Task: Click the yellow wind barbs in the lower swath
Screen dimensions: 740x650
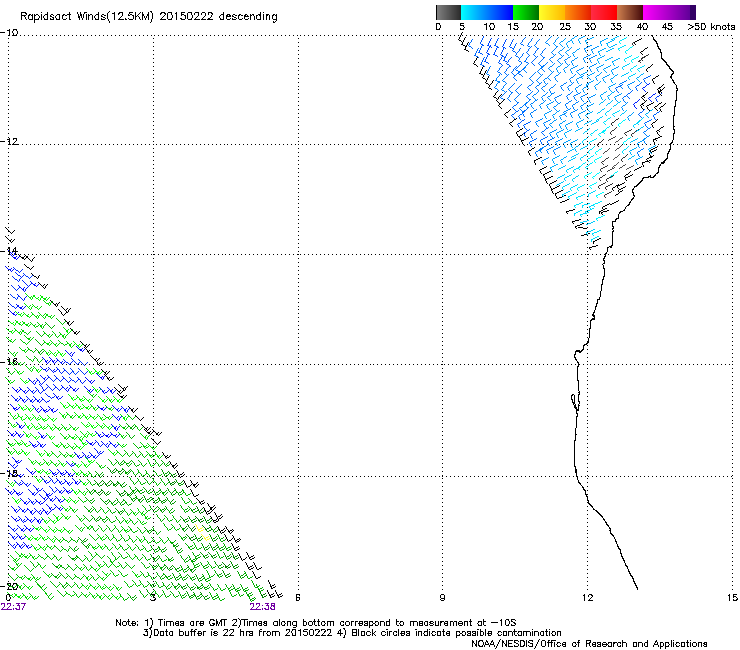Action: click(202, 532)
